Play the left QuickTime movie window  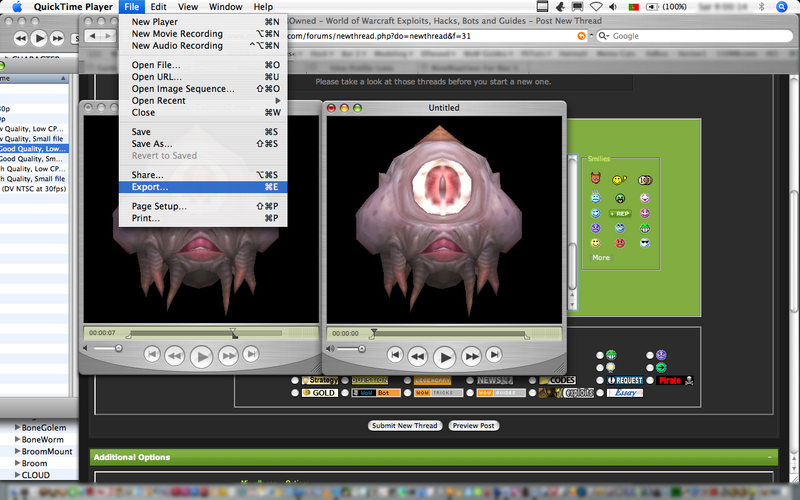coord(202,357)
